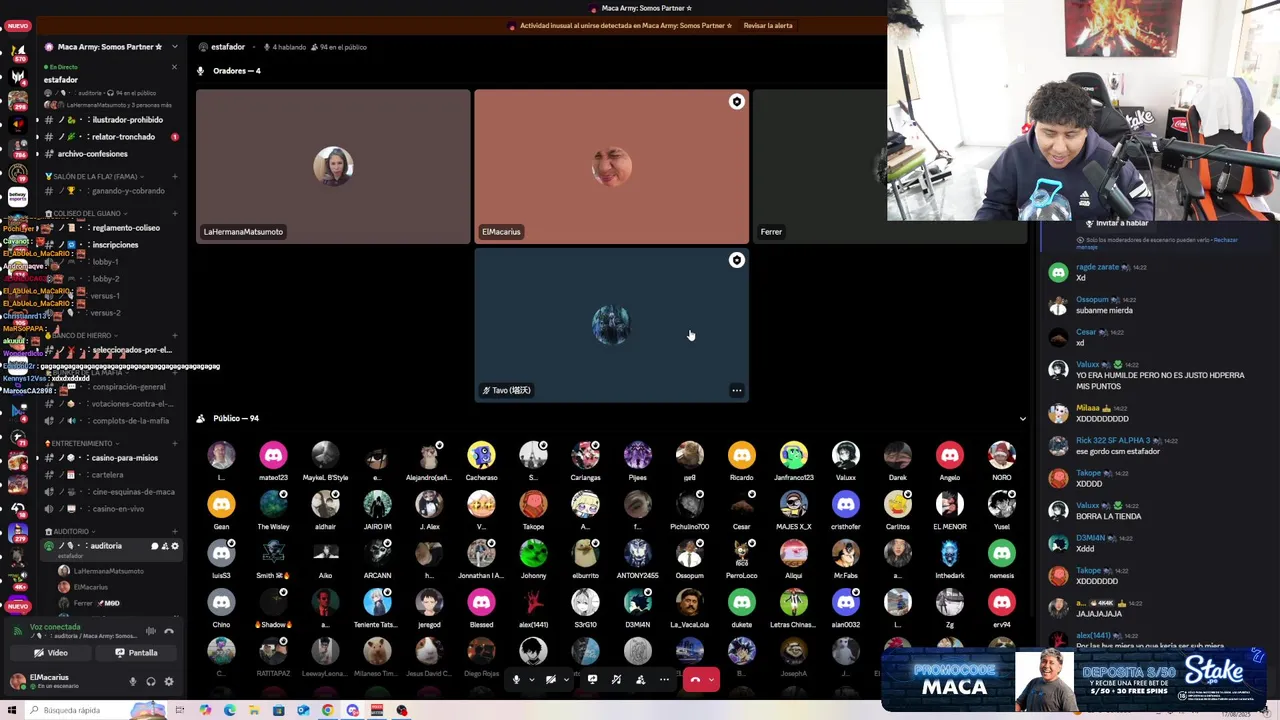Open betway esports server icon

18,198
